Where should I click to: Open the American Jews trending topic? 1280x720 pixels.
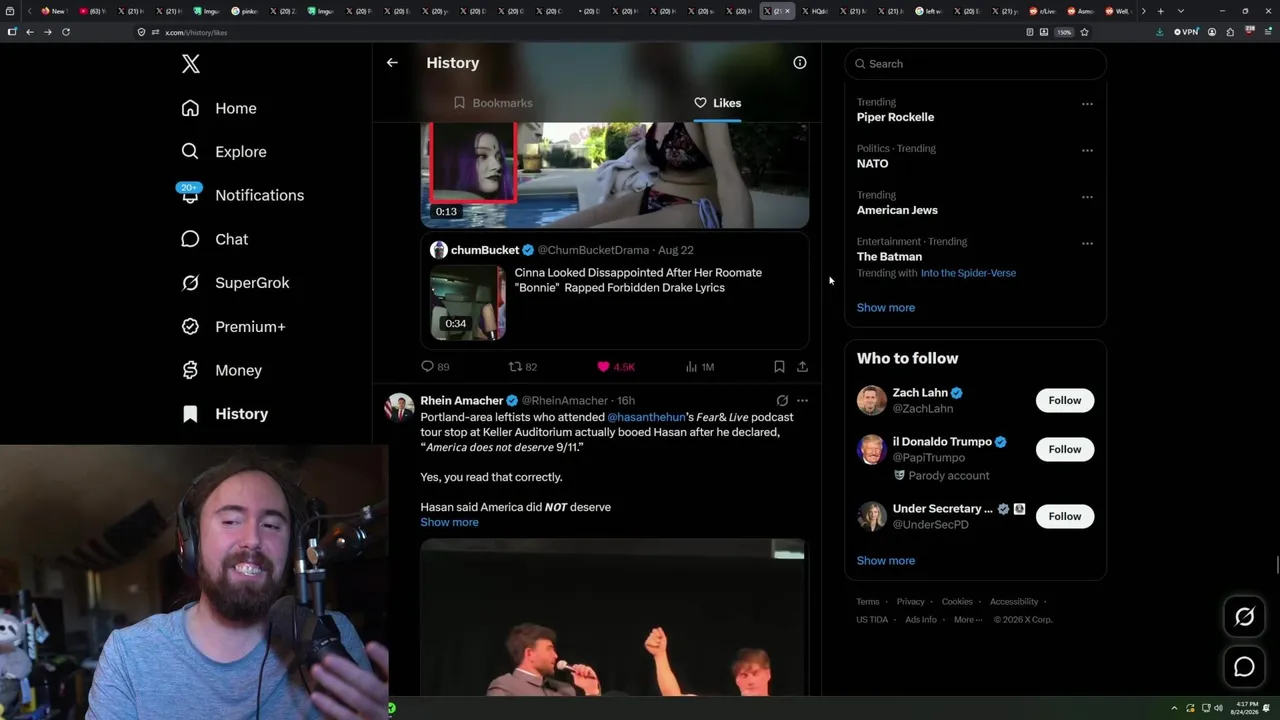(897, 210)
